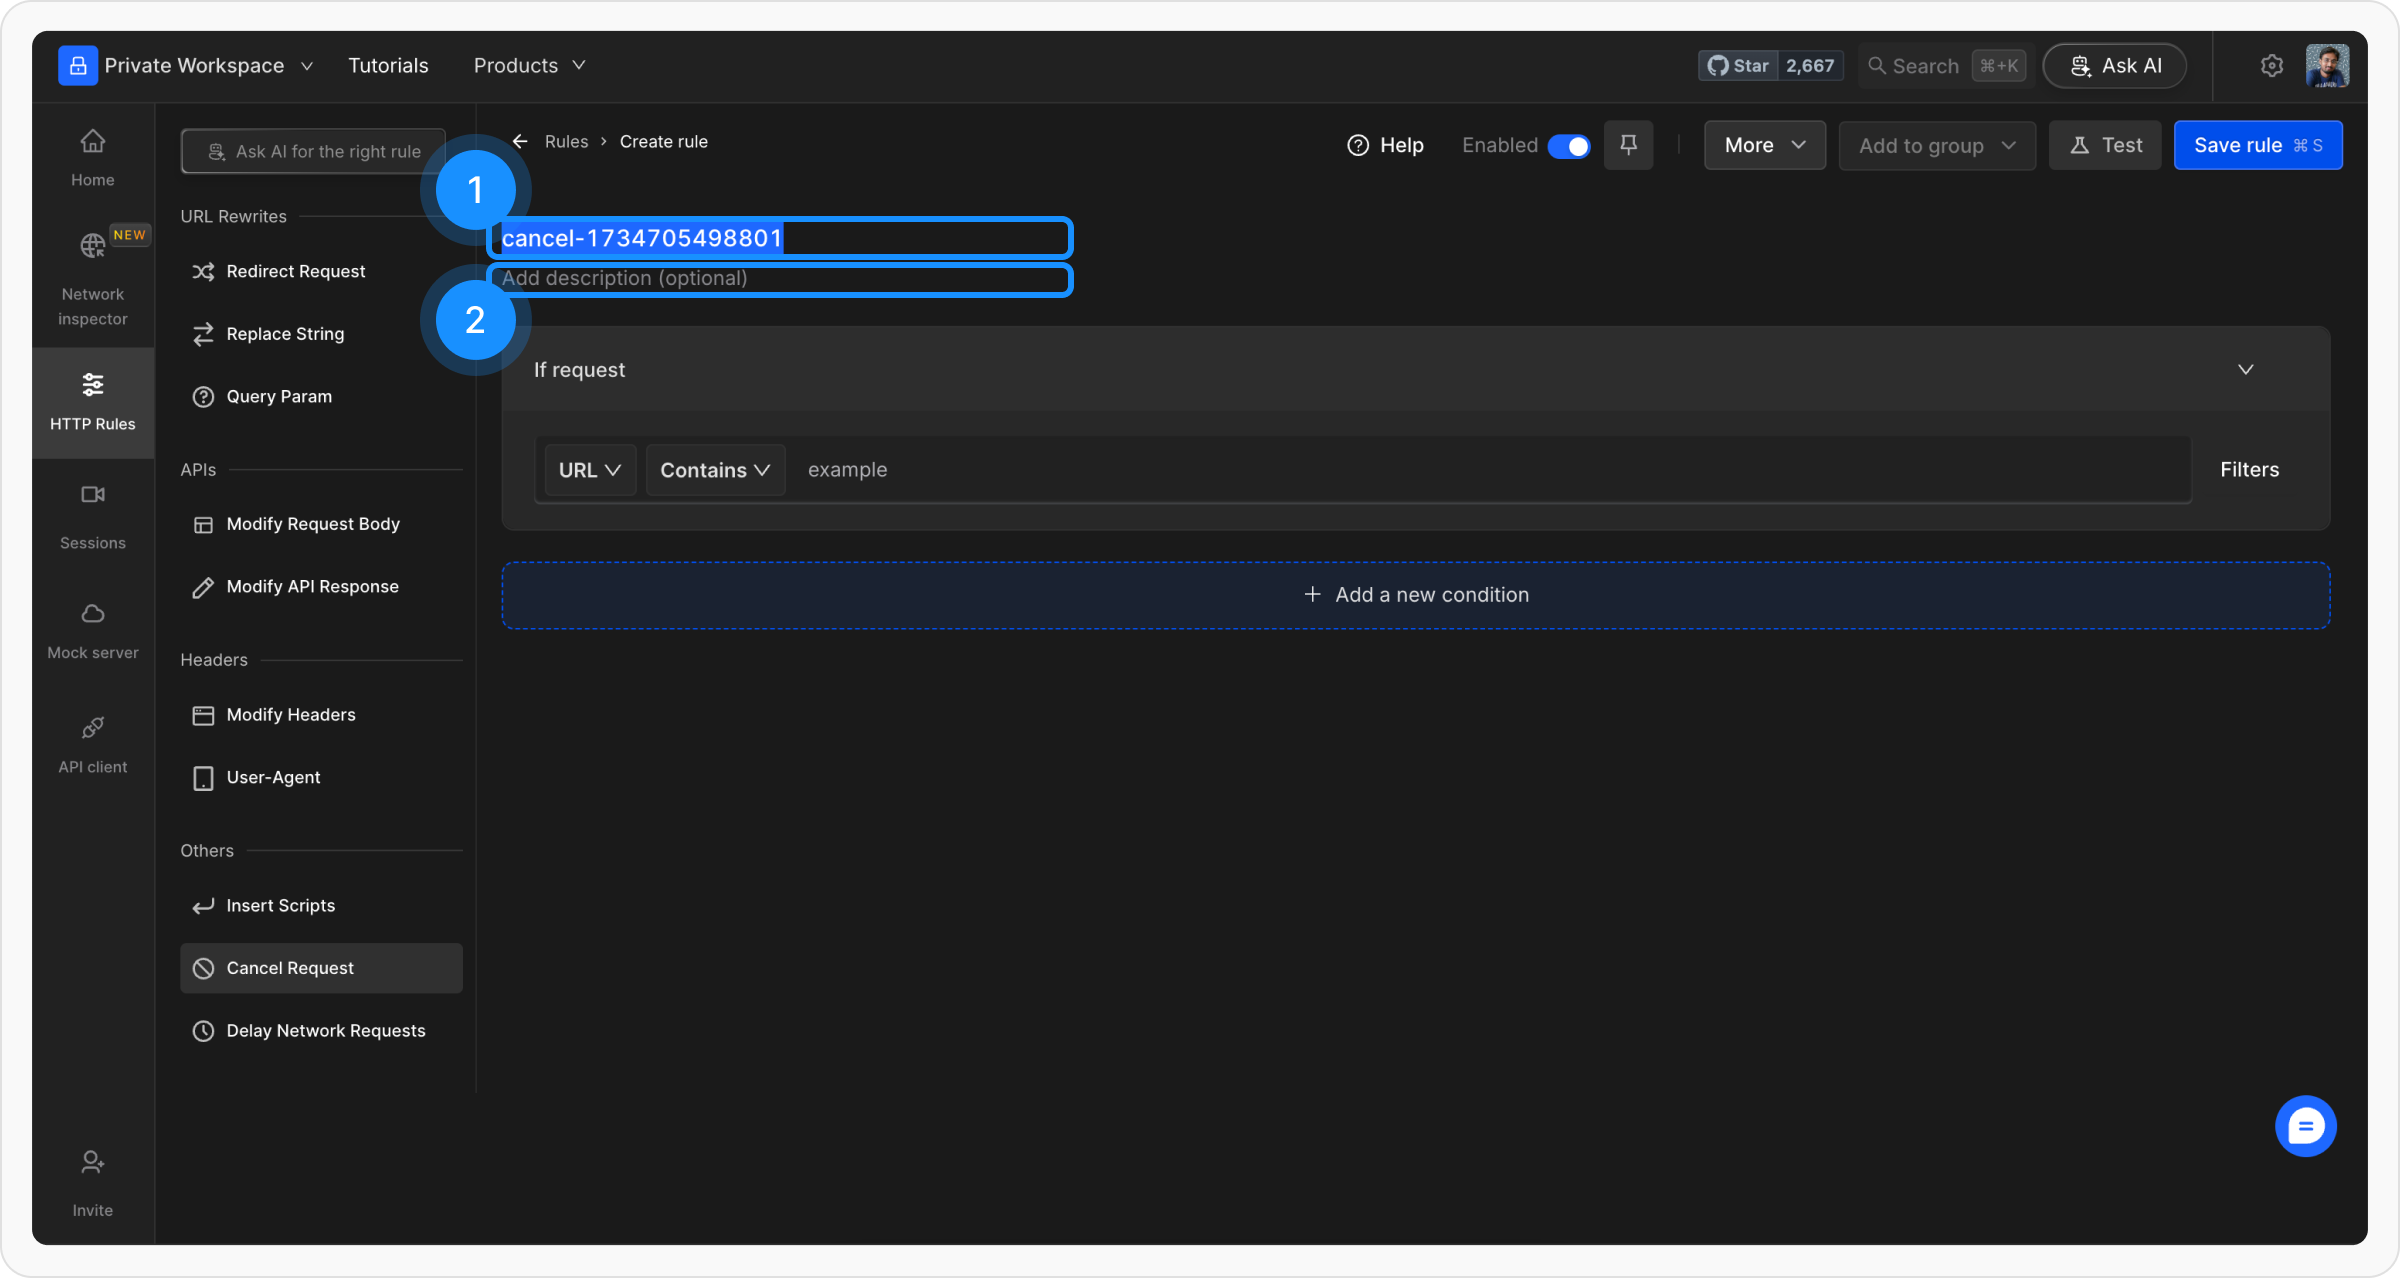The image size is (2400, 1278).
Task: Click the GitHub Star button
Action: [1739, 66]
